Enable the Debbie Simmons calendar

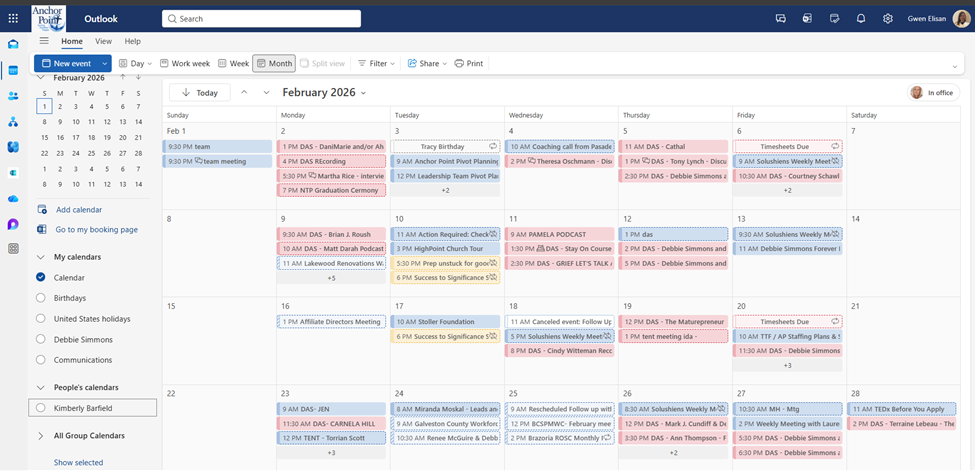[x=41, y=340]
